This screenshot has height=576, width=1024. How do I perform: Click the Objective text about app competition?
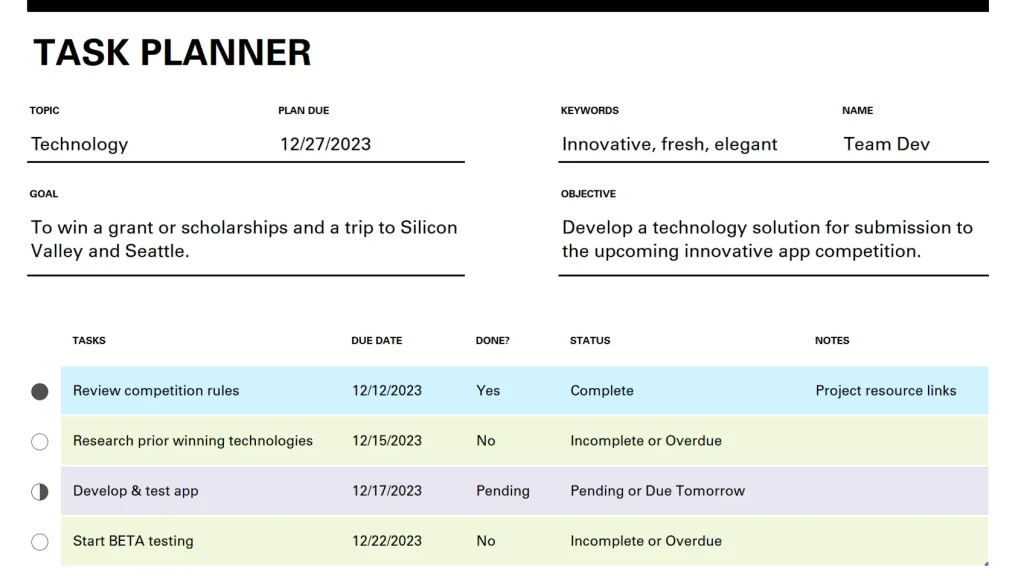click(767, 239)
